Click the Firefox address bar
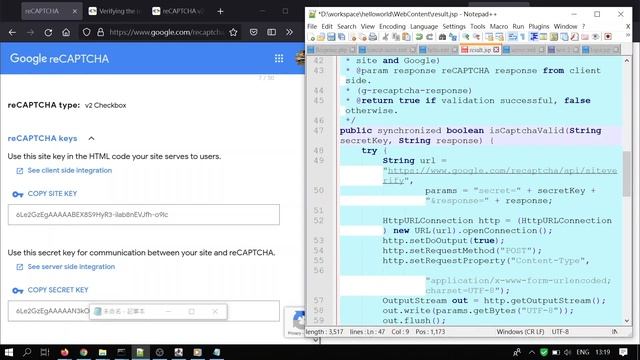Image resolution: width=640 pixels, height=360 pixels. click(x=166, y=32)
